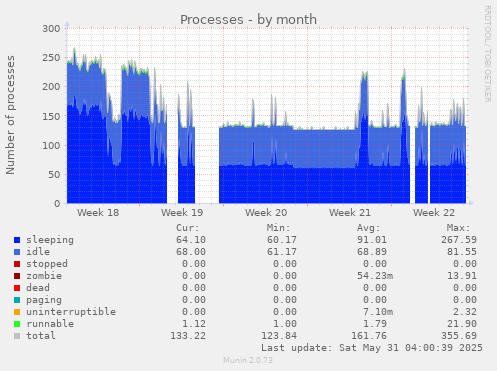Click the 'idle' legend label
This screenshot has width=497, height=371.
pos(38,252)
